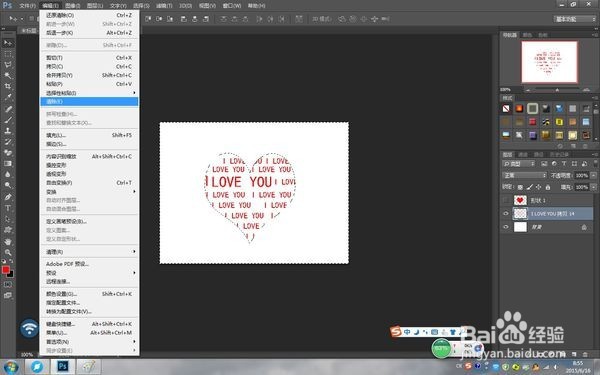Image resolution: width=600 pixels, height=375 pixels.
Task: Open the File menu in menu bar
Action: pyautogui.click(x=27, y=5)
